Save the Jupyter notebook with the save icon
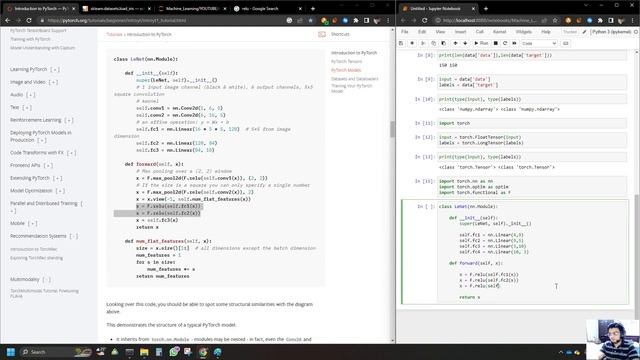Image resolution: width=640 pixels, height=360 pixels. 401,43
